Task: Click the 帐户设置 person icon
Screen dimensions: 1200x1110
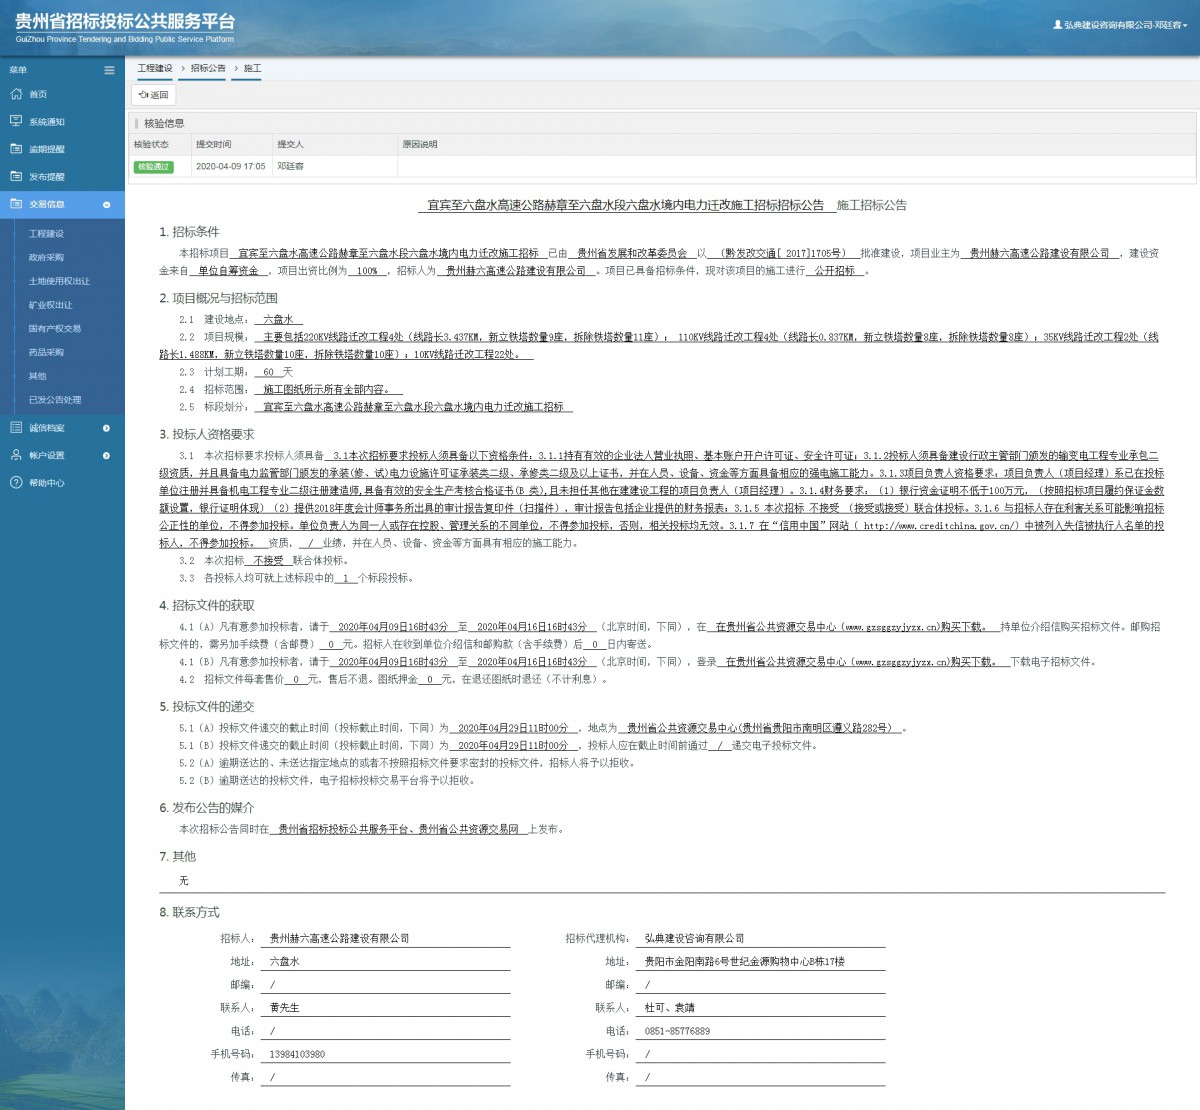Action: [16, 455]
